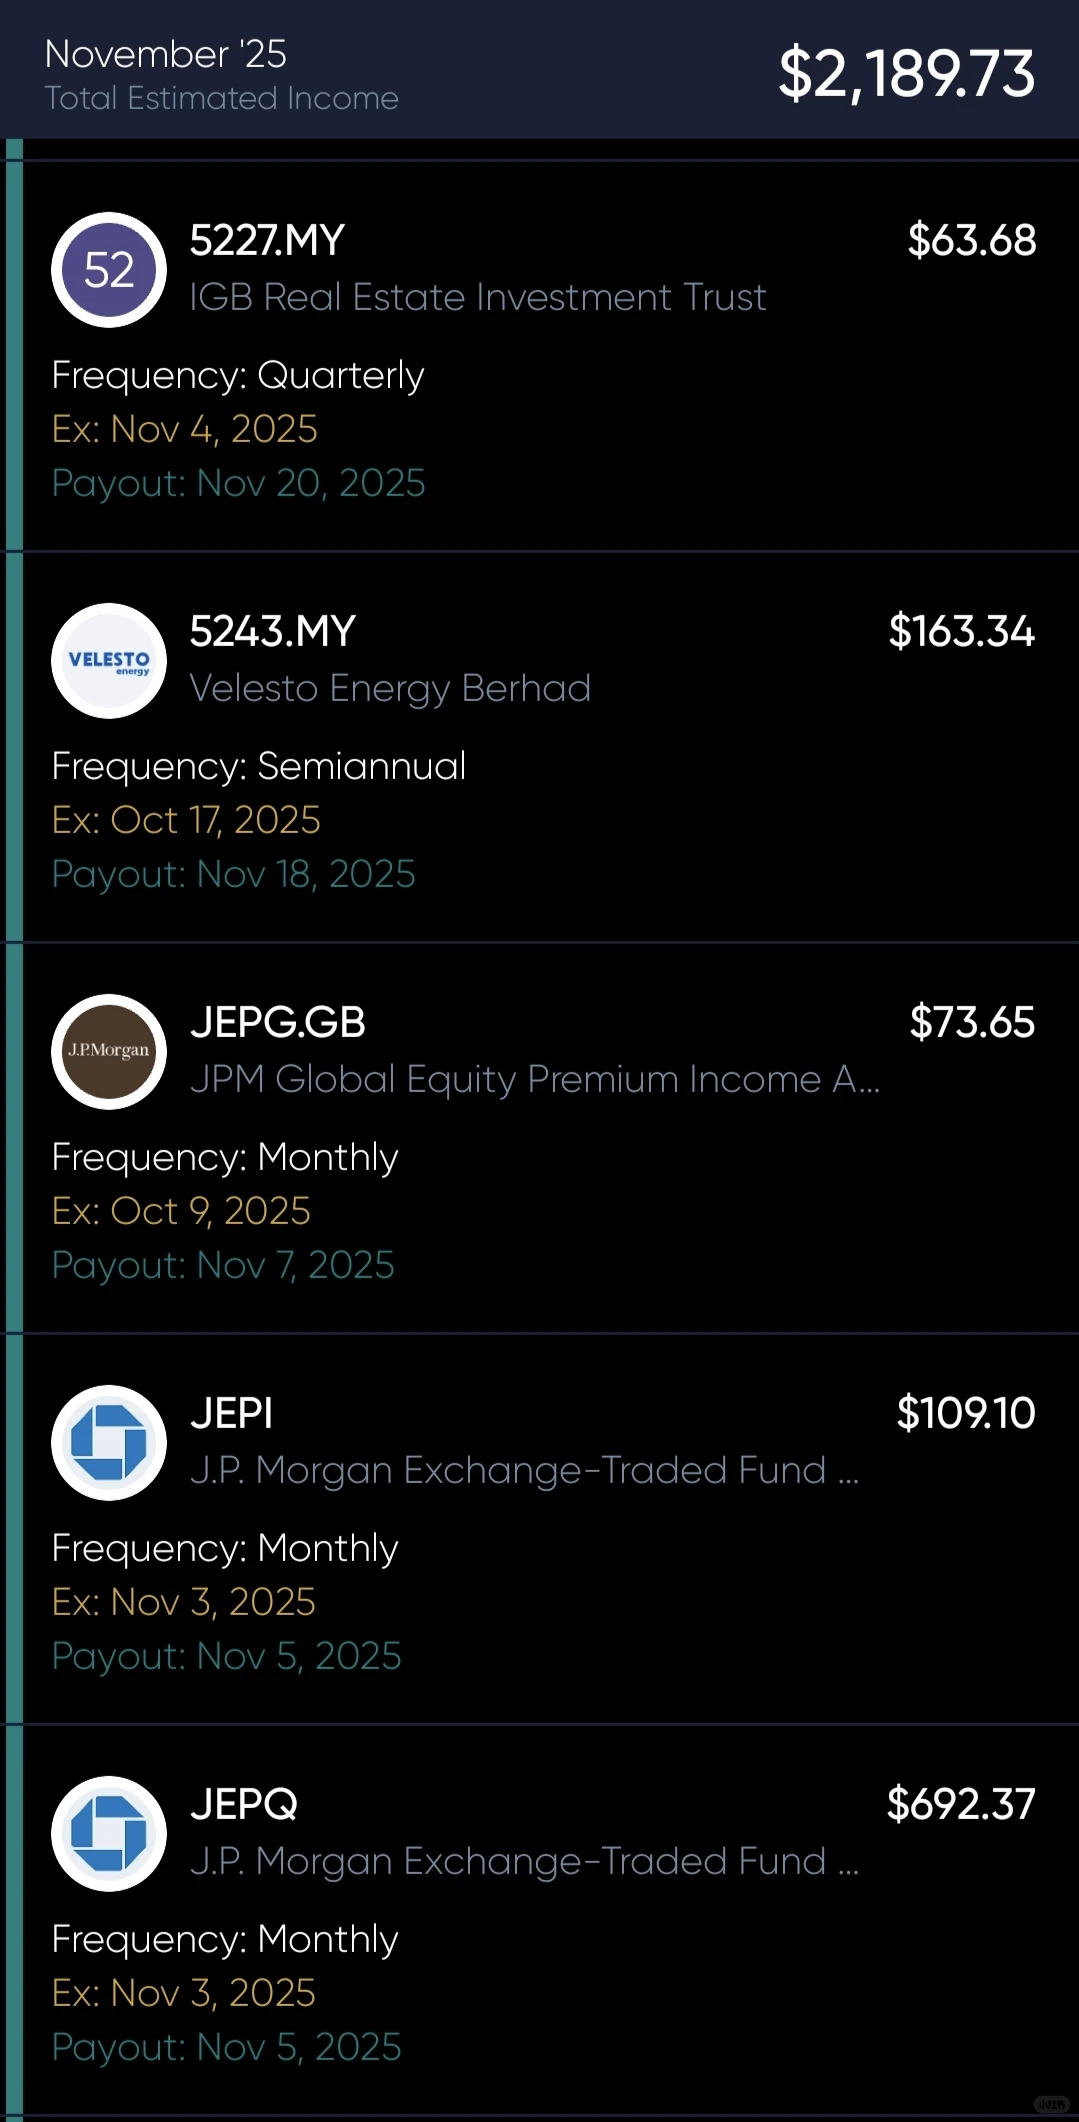Expand truncated JPM Global Equity Premium Income name
Image resolution: width=1079 pixels, height=2122 pixels.
[x=535, y=1080]
